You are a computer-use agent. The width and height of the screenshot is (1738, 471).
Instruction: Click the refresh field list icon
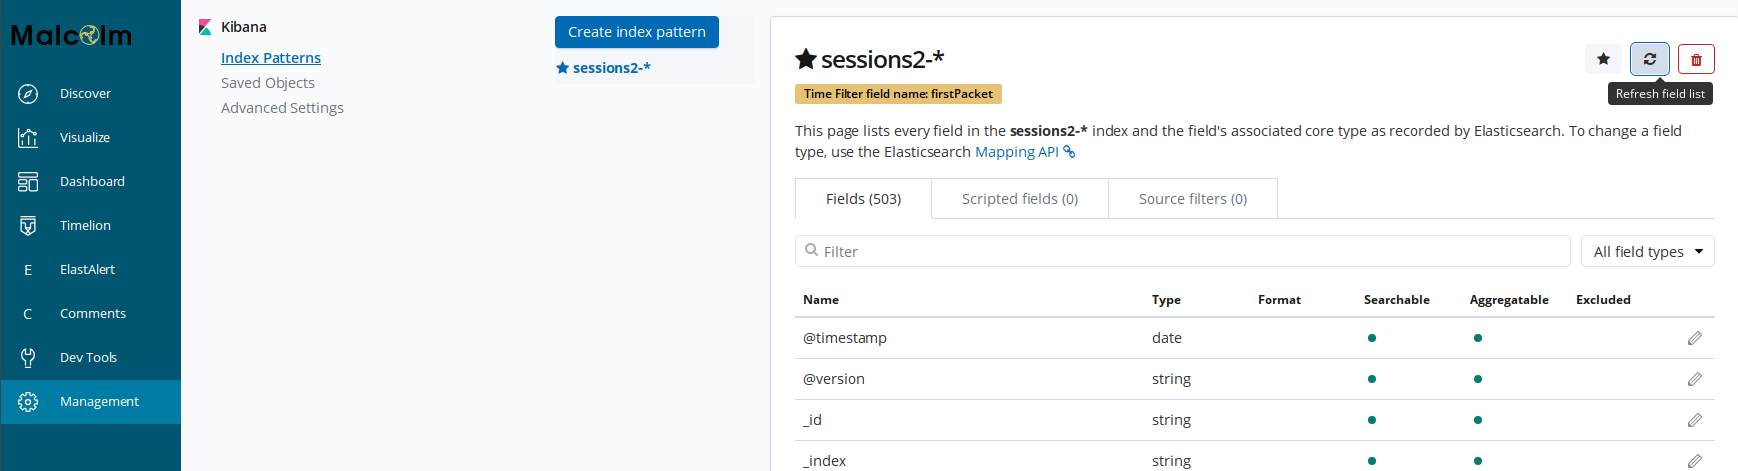coord(1649,59)
